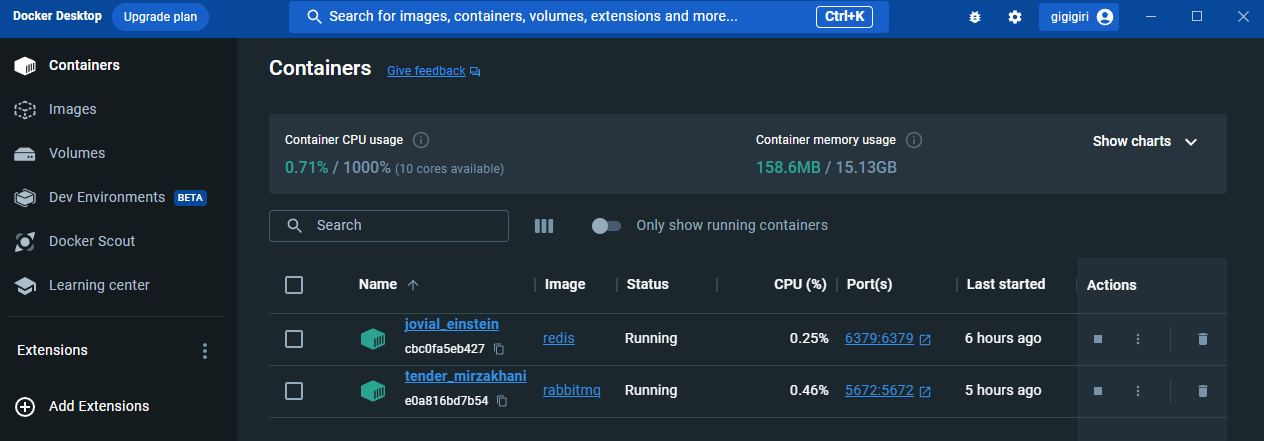Viewport: 1264px width, 441px height.
Task: Sort by the Image column header
Action: (565, 284)
